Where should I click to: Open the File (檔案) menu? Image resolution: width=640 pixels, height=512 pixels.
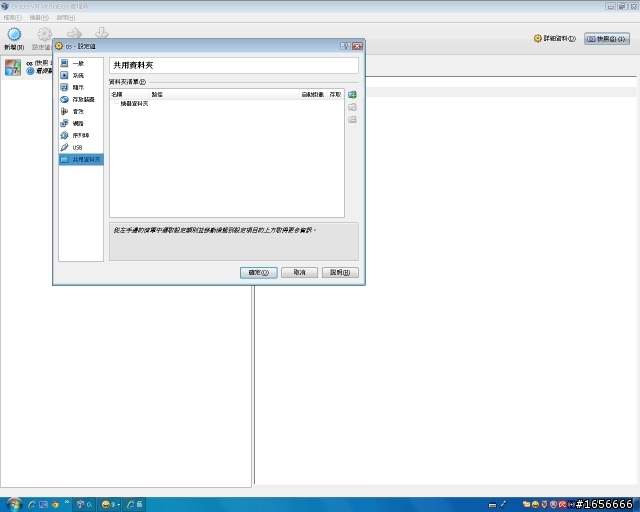[x=12, y=18]
